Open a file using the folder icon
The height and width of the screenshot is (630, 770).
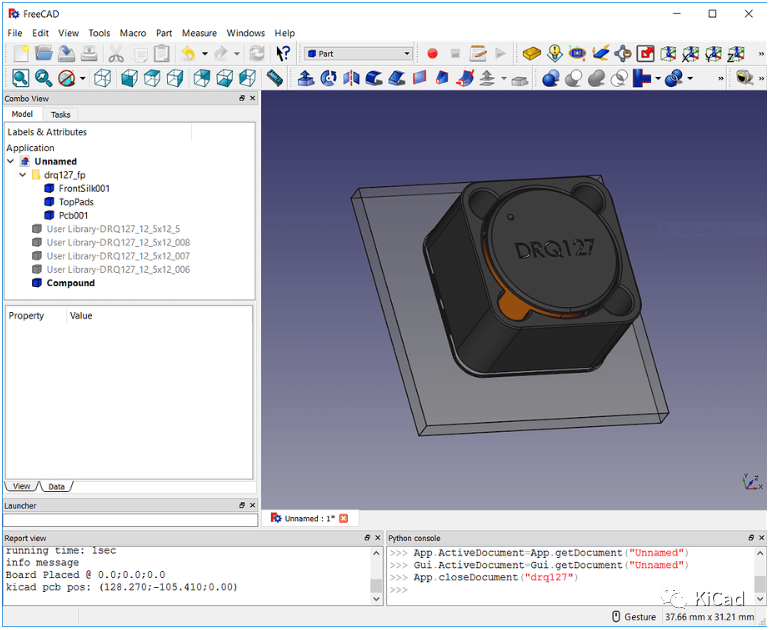tap(44, 54)
